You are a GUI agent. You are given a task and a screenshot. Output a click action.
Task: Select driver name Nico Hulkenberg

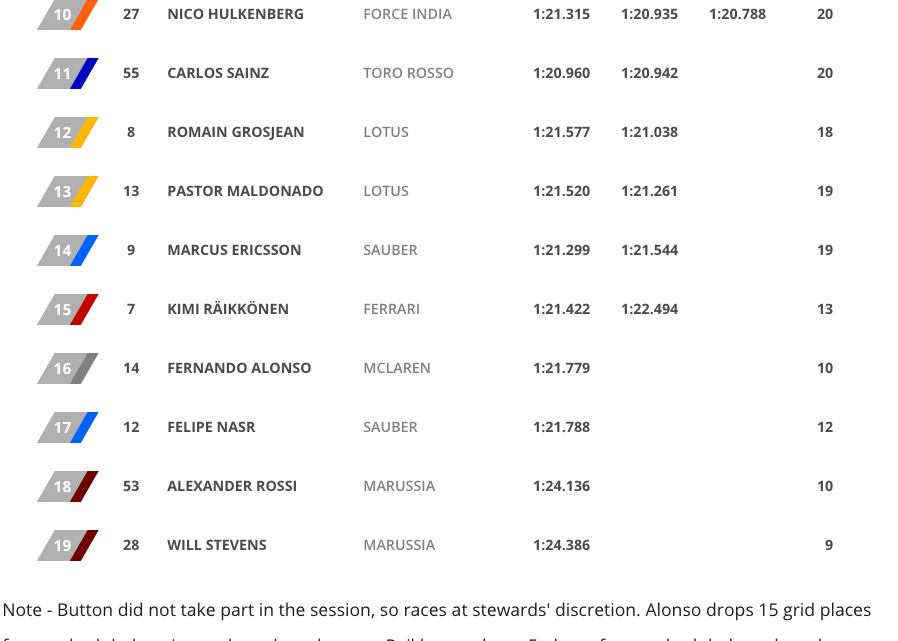tap(235, 15)
